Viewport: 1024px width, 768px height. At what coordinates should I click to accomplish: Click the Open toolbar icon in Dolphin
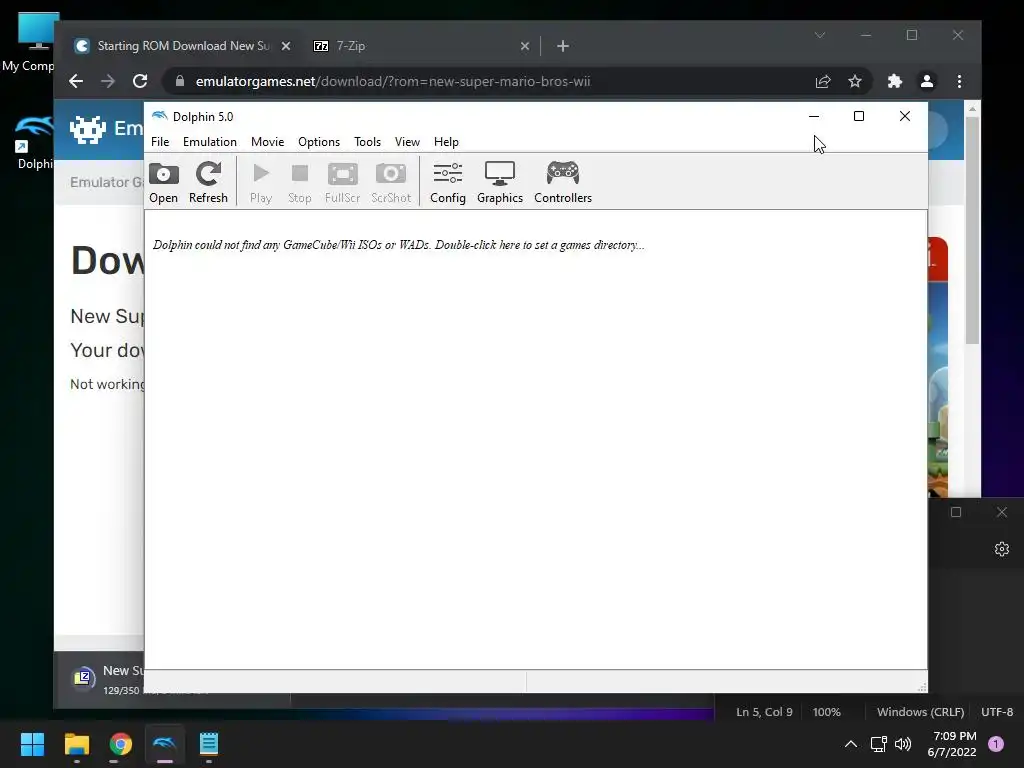[163, 182]
